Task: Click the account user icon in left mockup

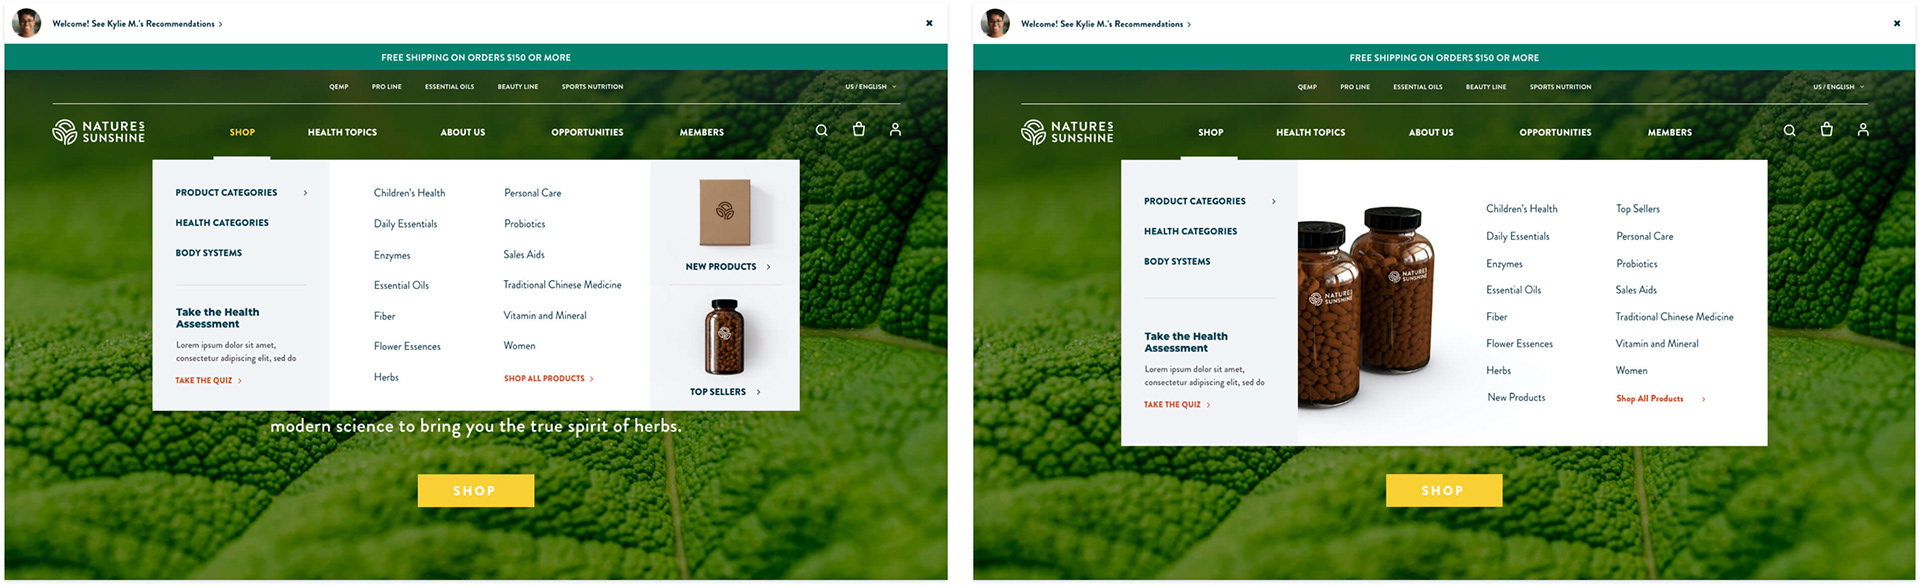Action: (x=895, y=129)
